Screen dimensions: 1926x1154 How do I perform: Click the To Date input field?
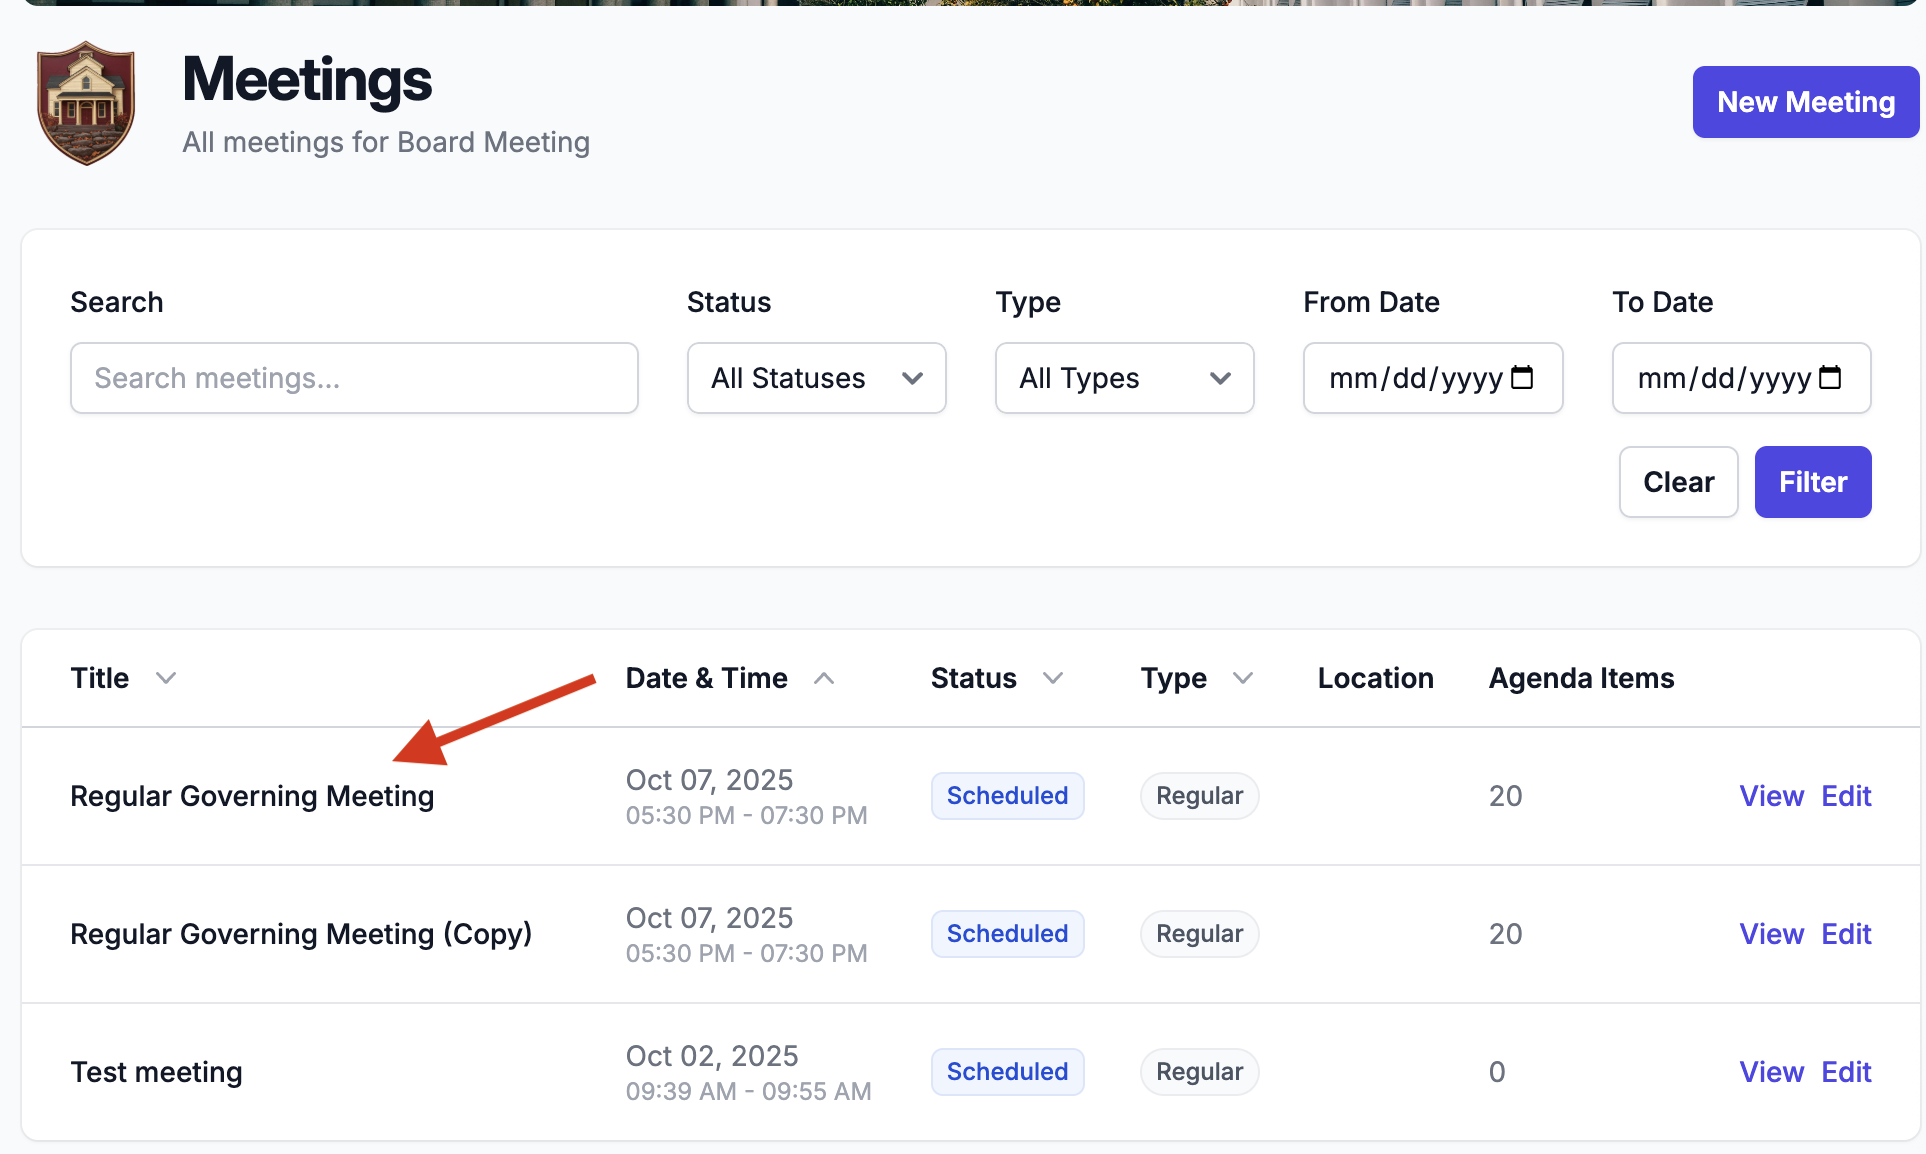click(x=1741, y=378)
